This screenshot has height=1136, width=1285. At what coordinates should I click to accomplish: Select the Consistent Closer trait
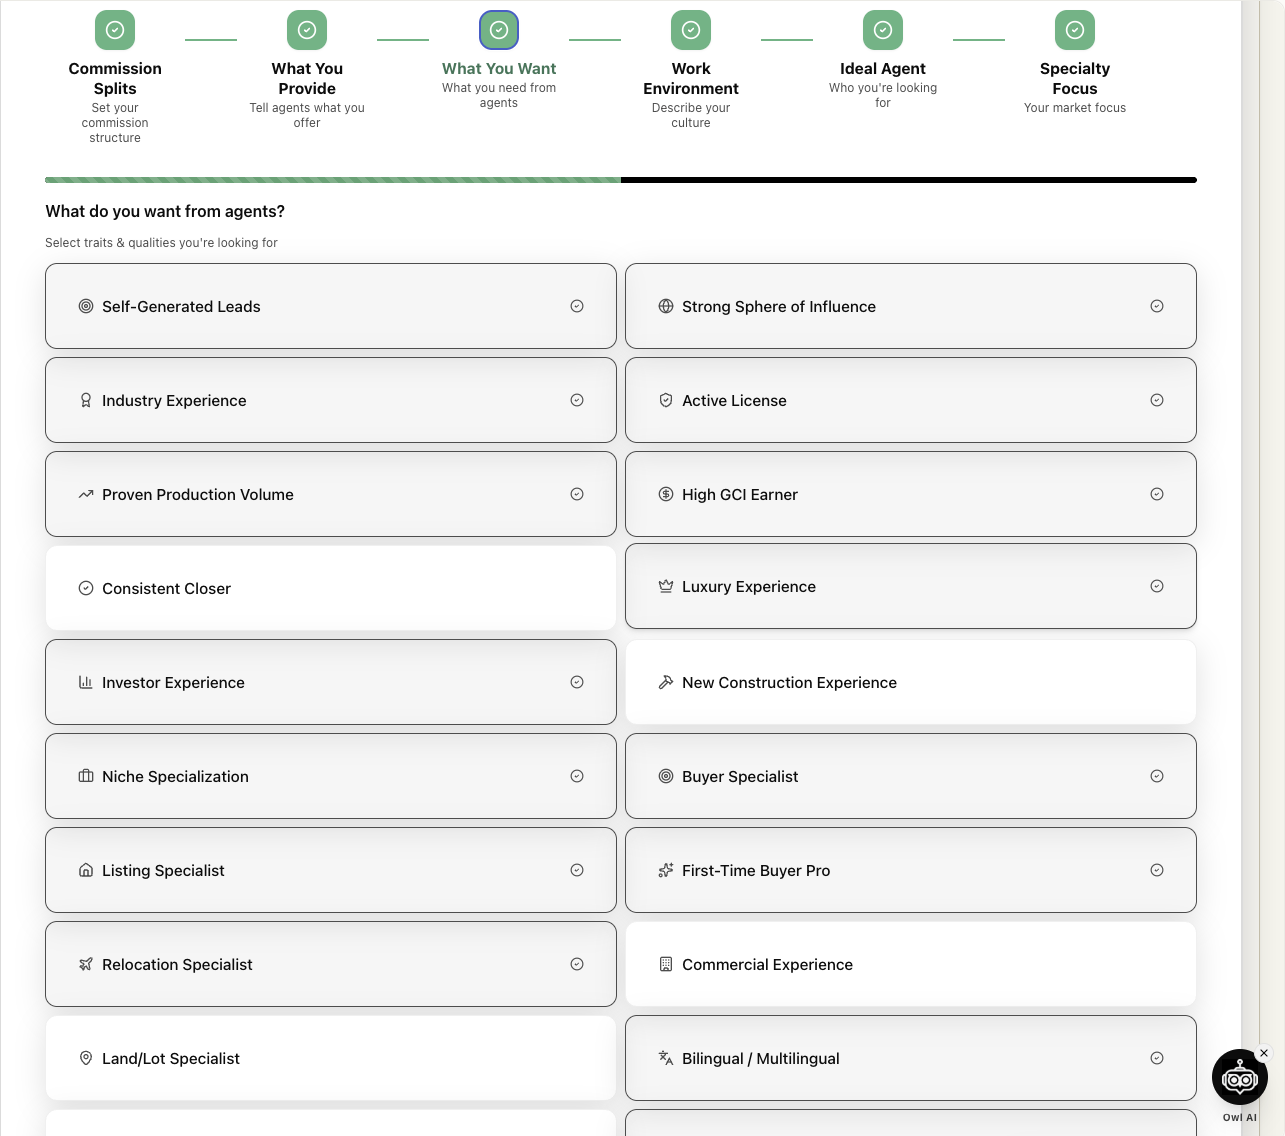[330, 588]
